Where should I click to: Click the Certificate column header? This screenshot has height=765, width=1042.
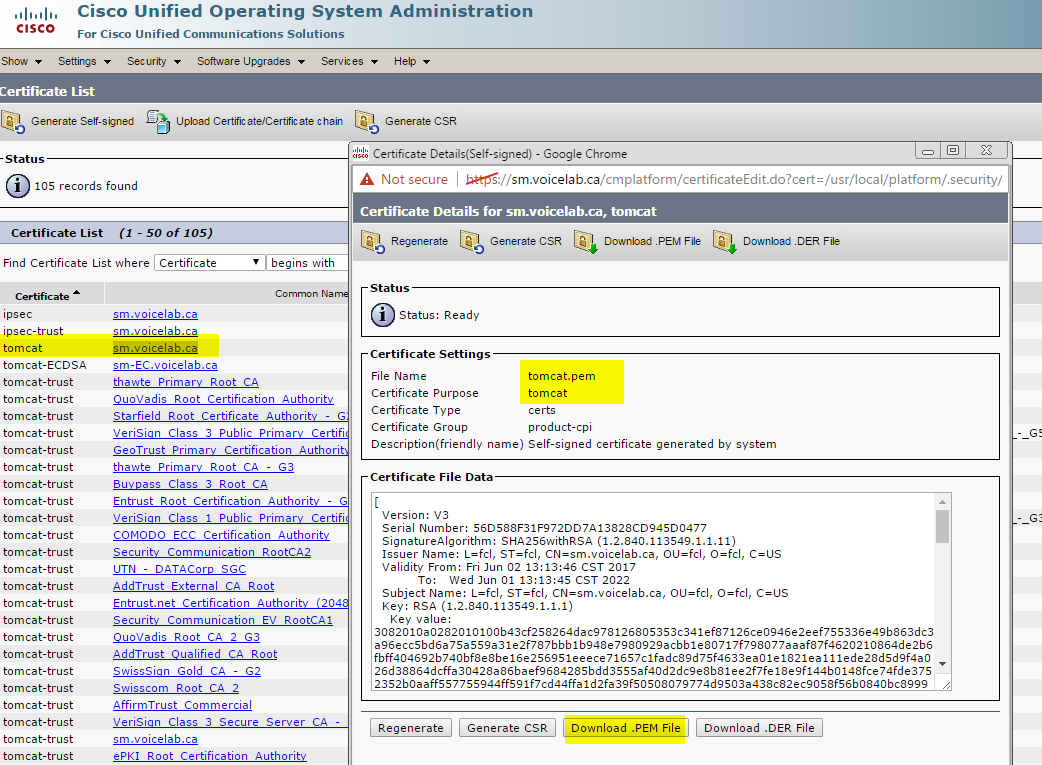(42, 296)
